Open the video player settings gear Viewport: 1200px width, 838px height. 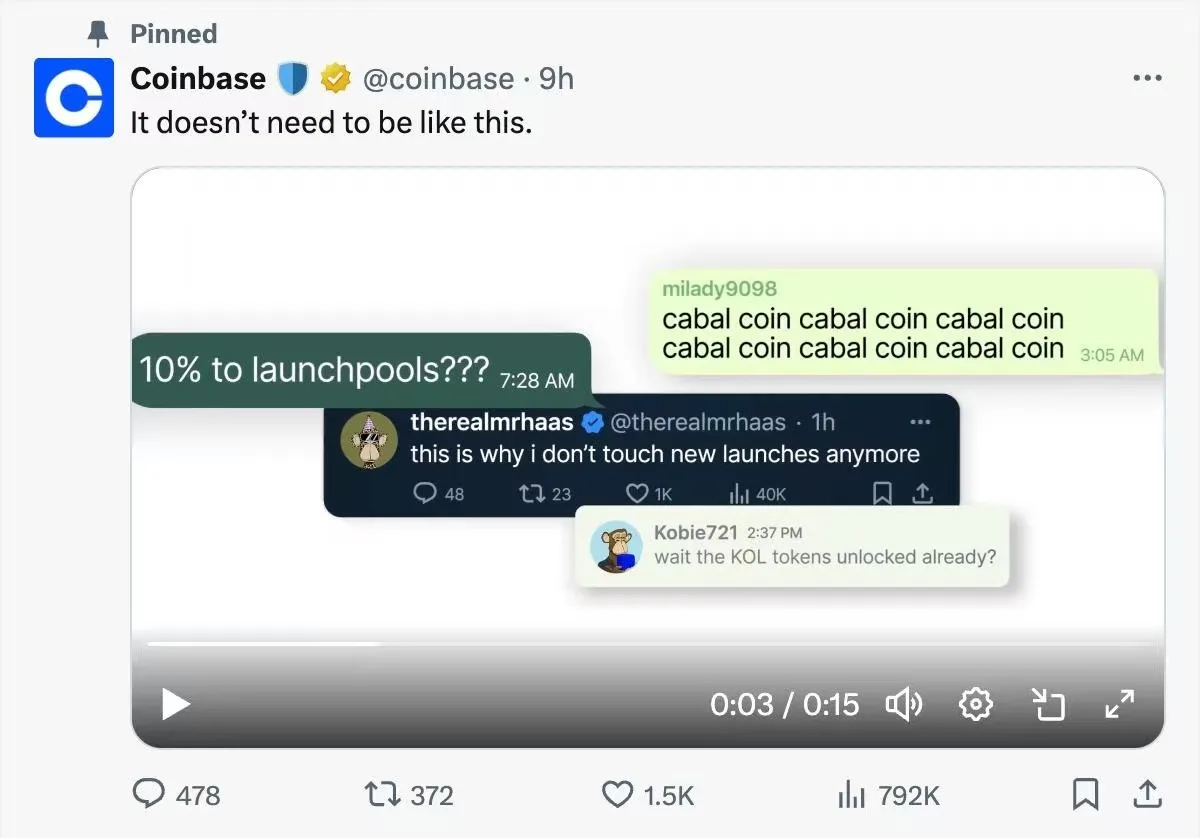point(975,704)
